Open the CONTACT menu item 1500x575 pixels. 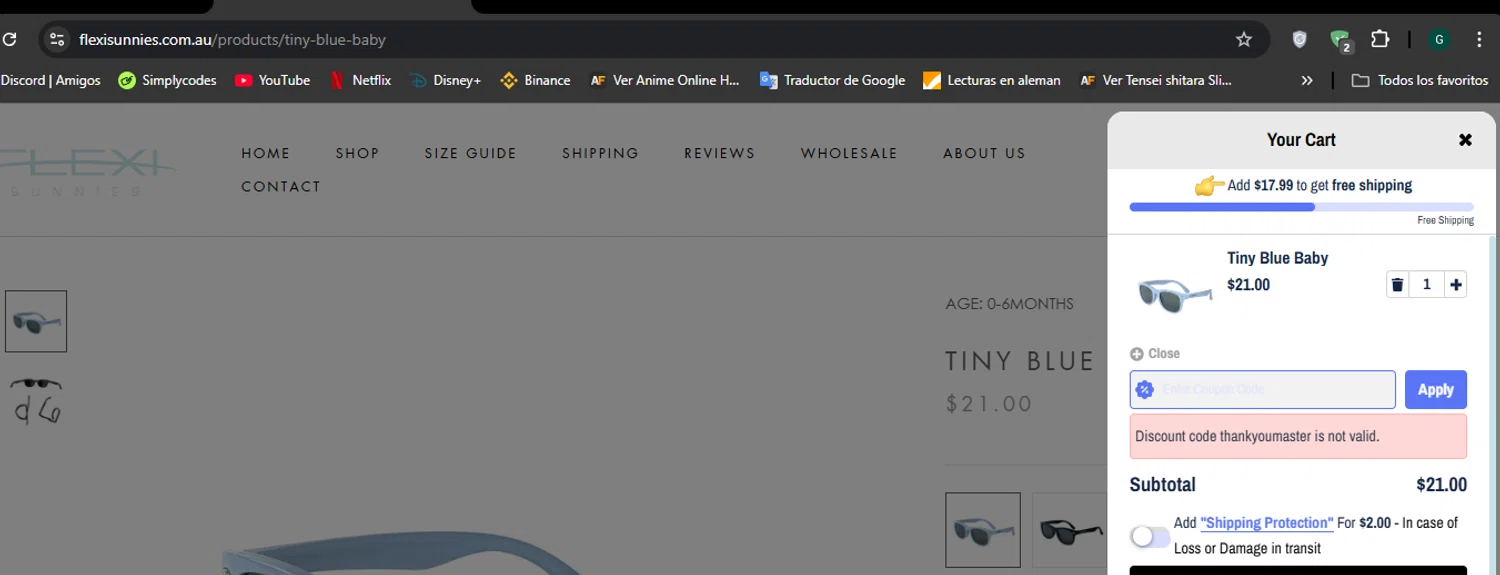click(x=281, y=186)
